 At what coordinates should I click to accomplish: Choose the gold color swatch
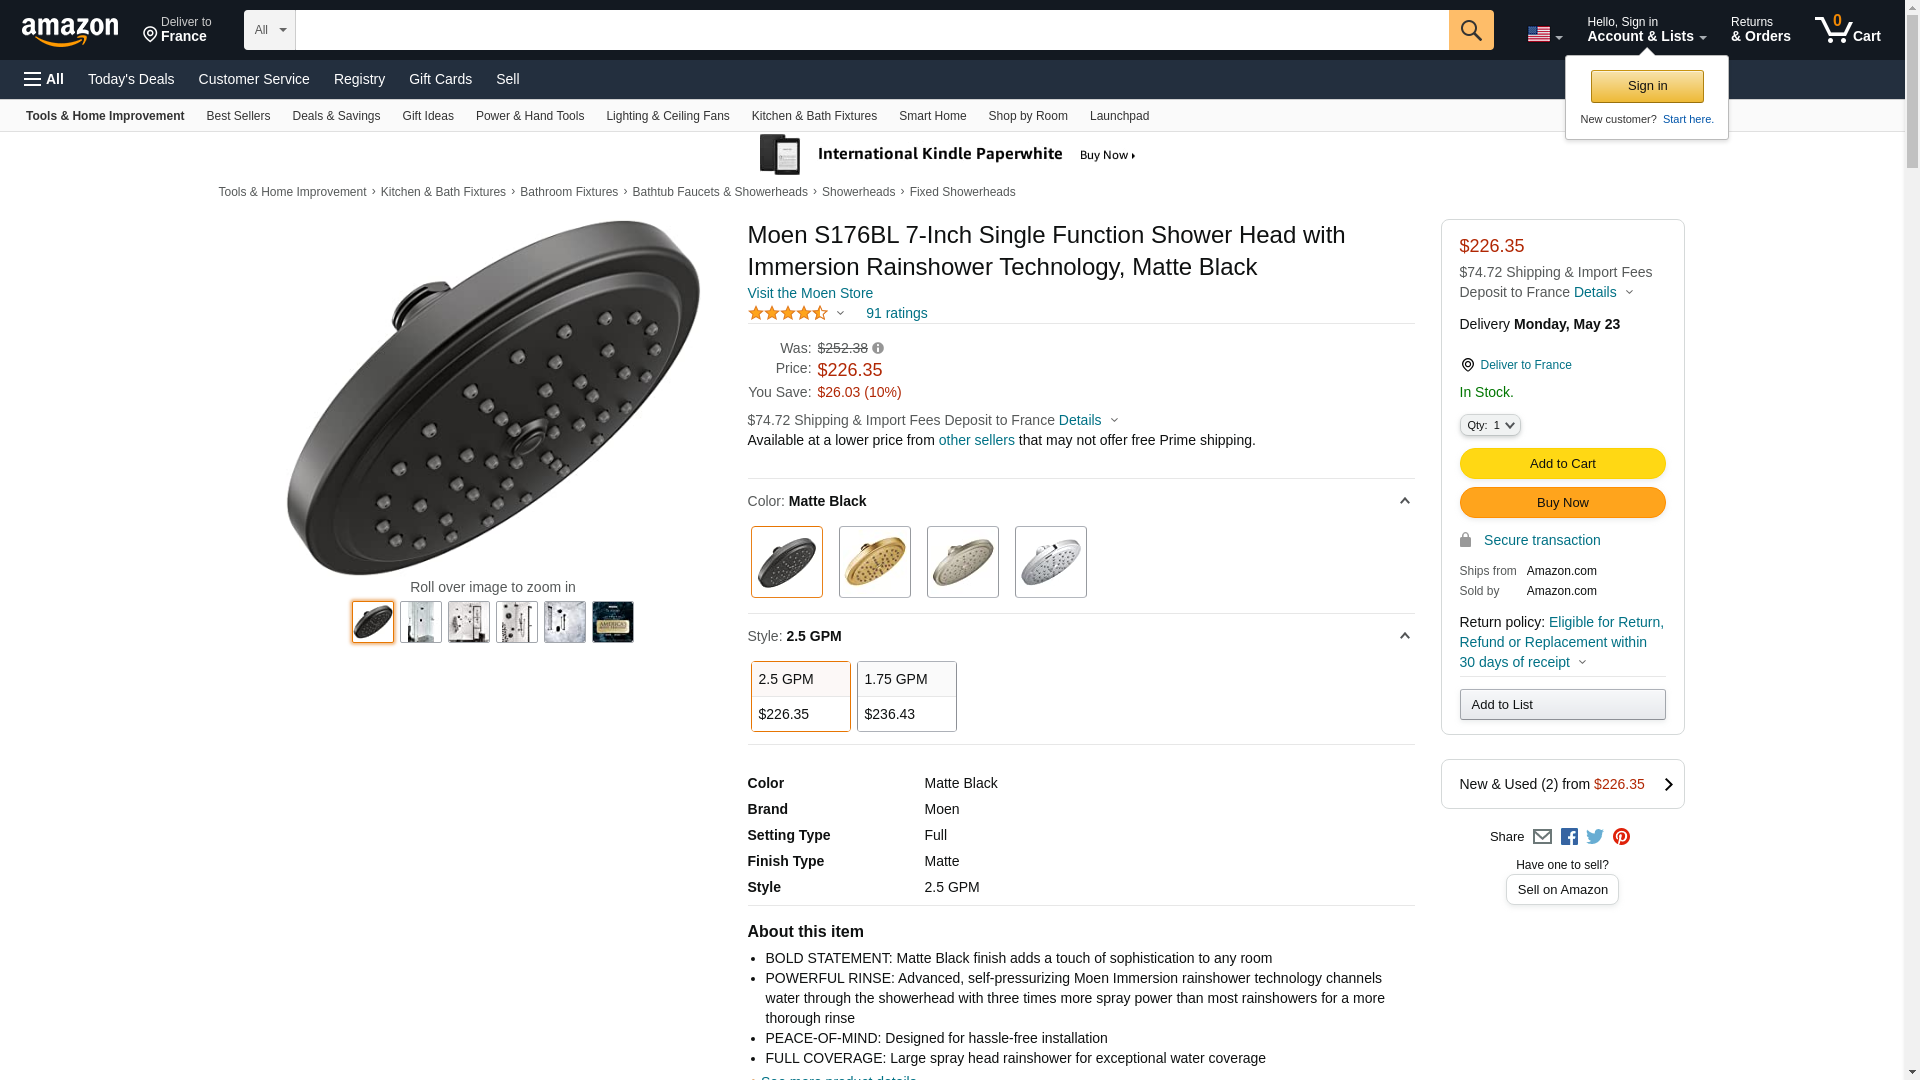point(874,562)
